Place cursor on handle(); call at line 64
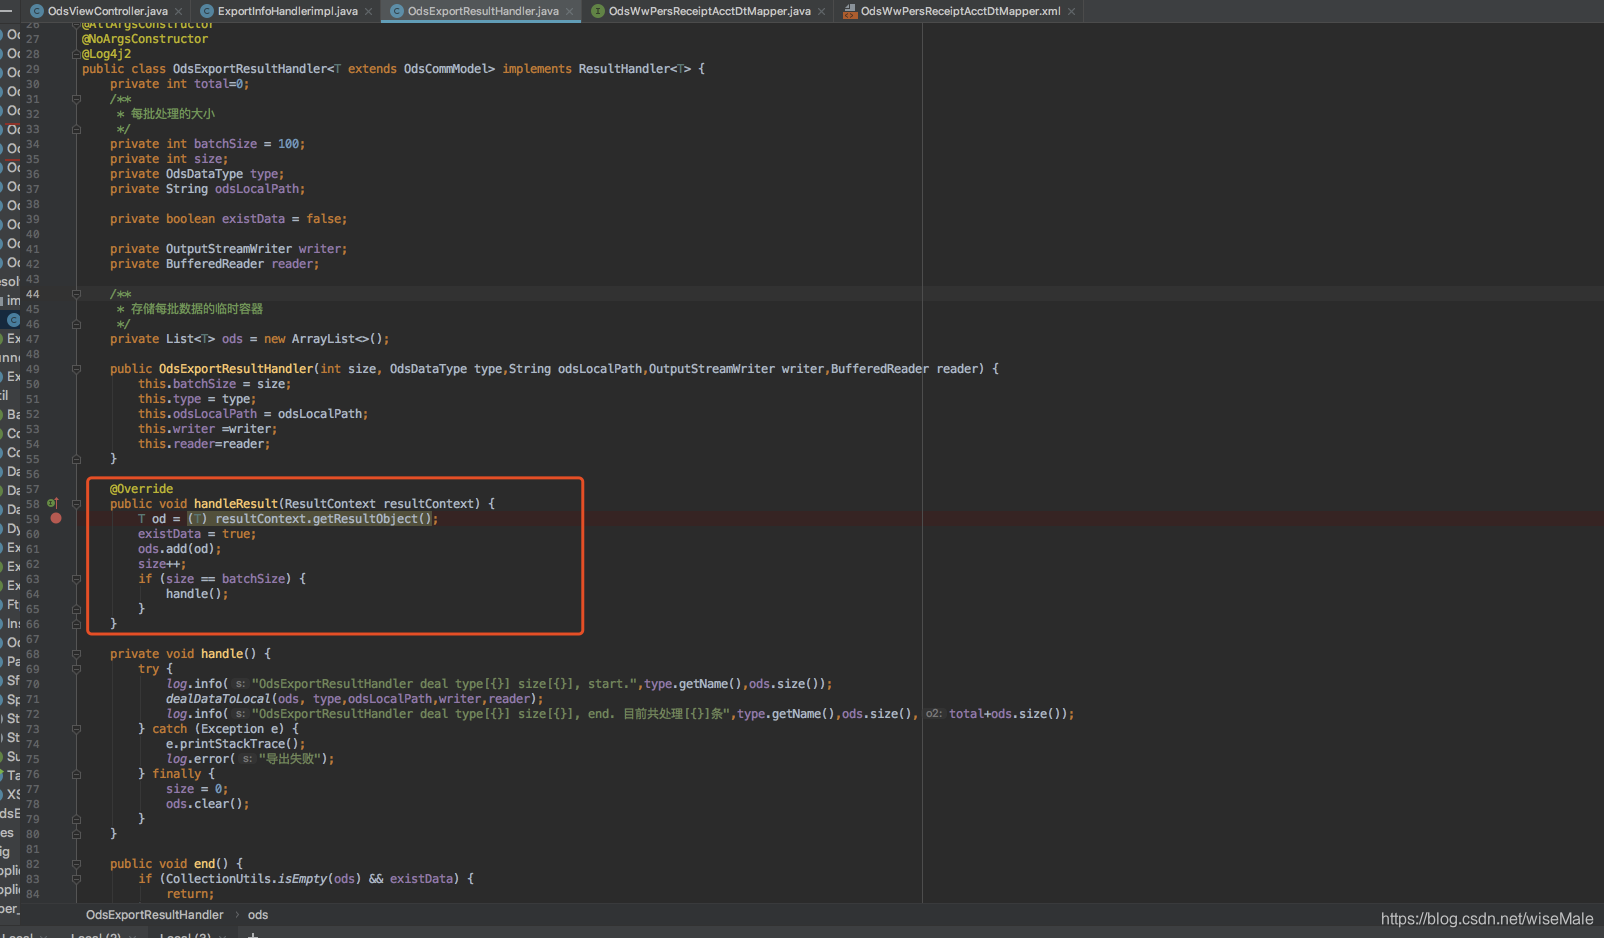The image size is (1604, 938). (x=197, y=594)
